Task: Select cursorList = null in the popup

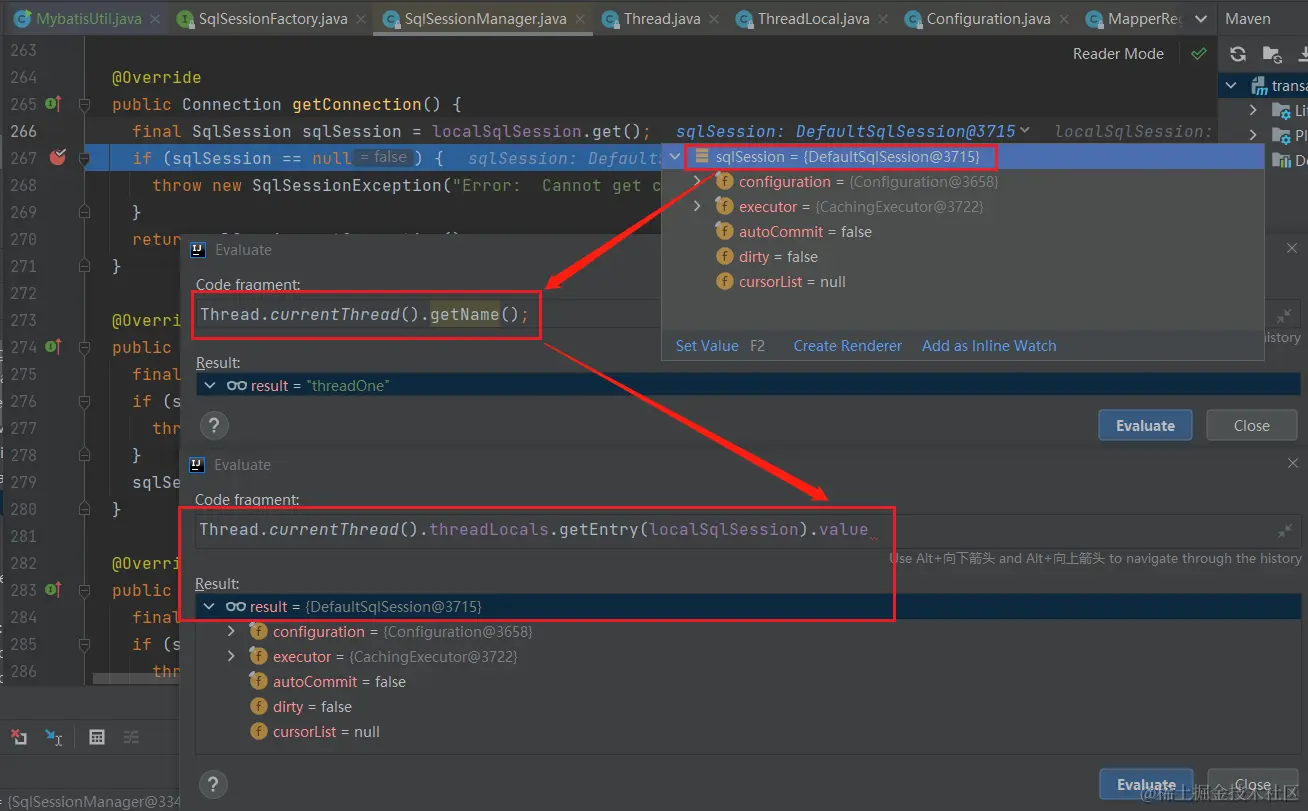Action: tap(781, 282)
